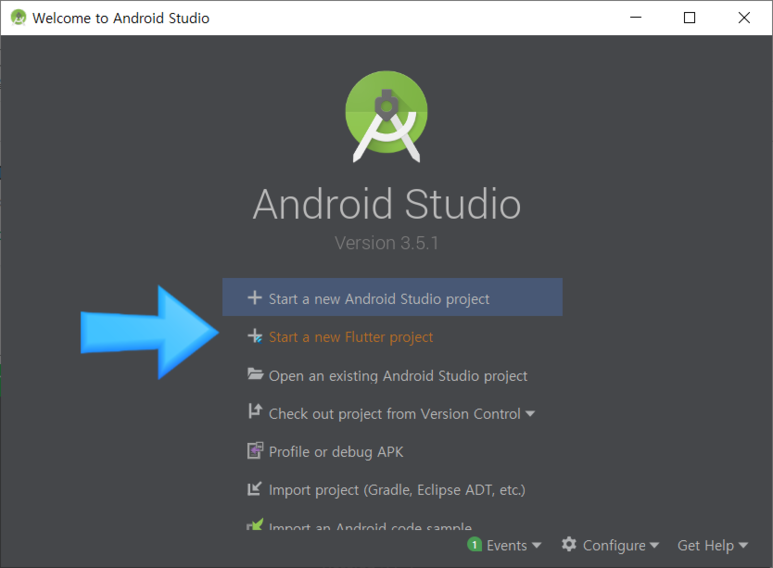The image size is (773, 568).
Task: Open the Check out project from Version Control menu
Action: click(391, 414)
